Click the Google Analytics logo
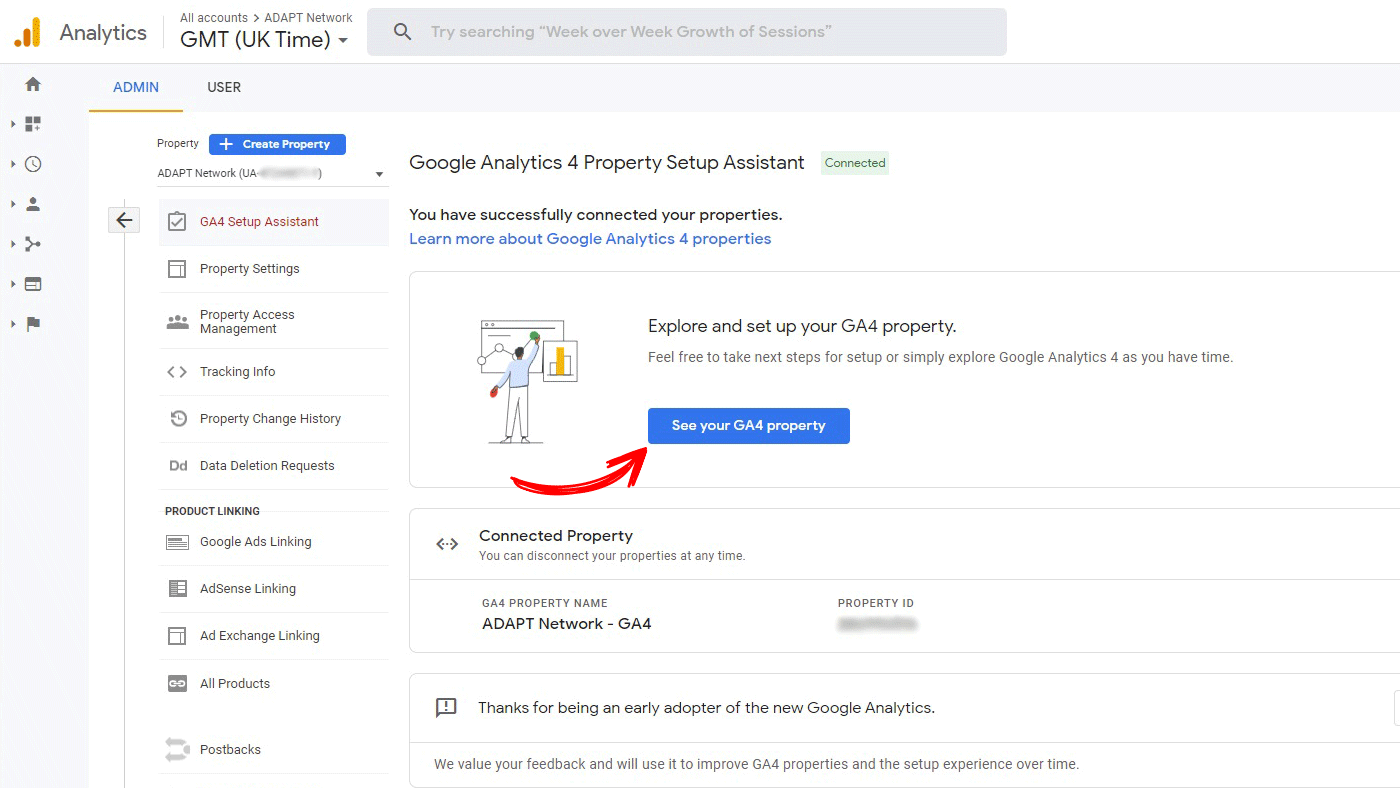The width and height of the screenshot is (1400, 788). (28, 32)
